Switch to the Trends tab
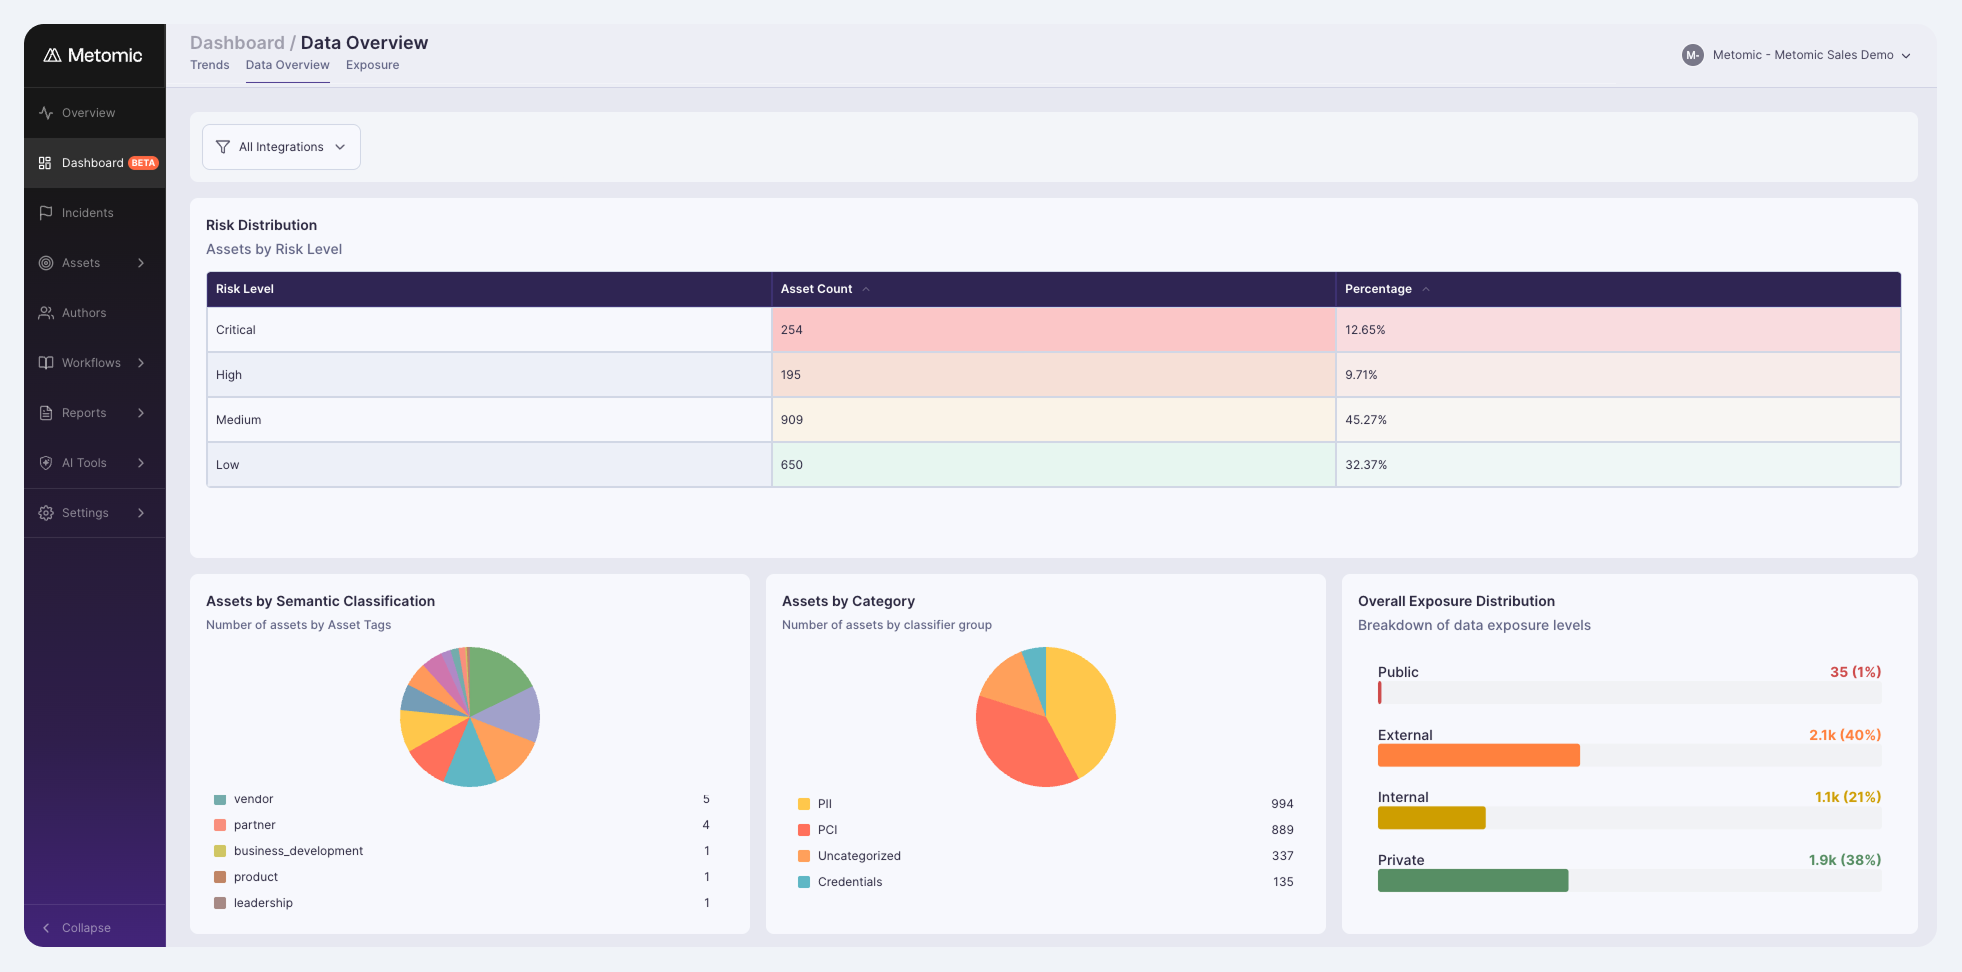 (x=210, y=65)
